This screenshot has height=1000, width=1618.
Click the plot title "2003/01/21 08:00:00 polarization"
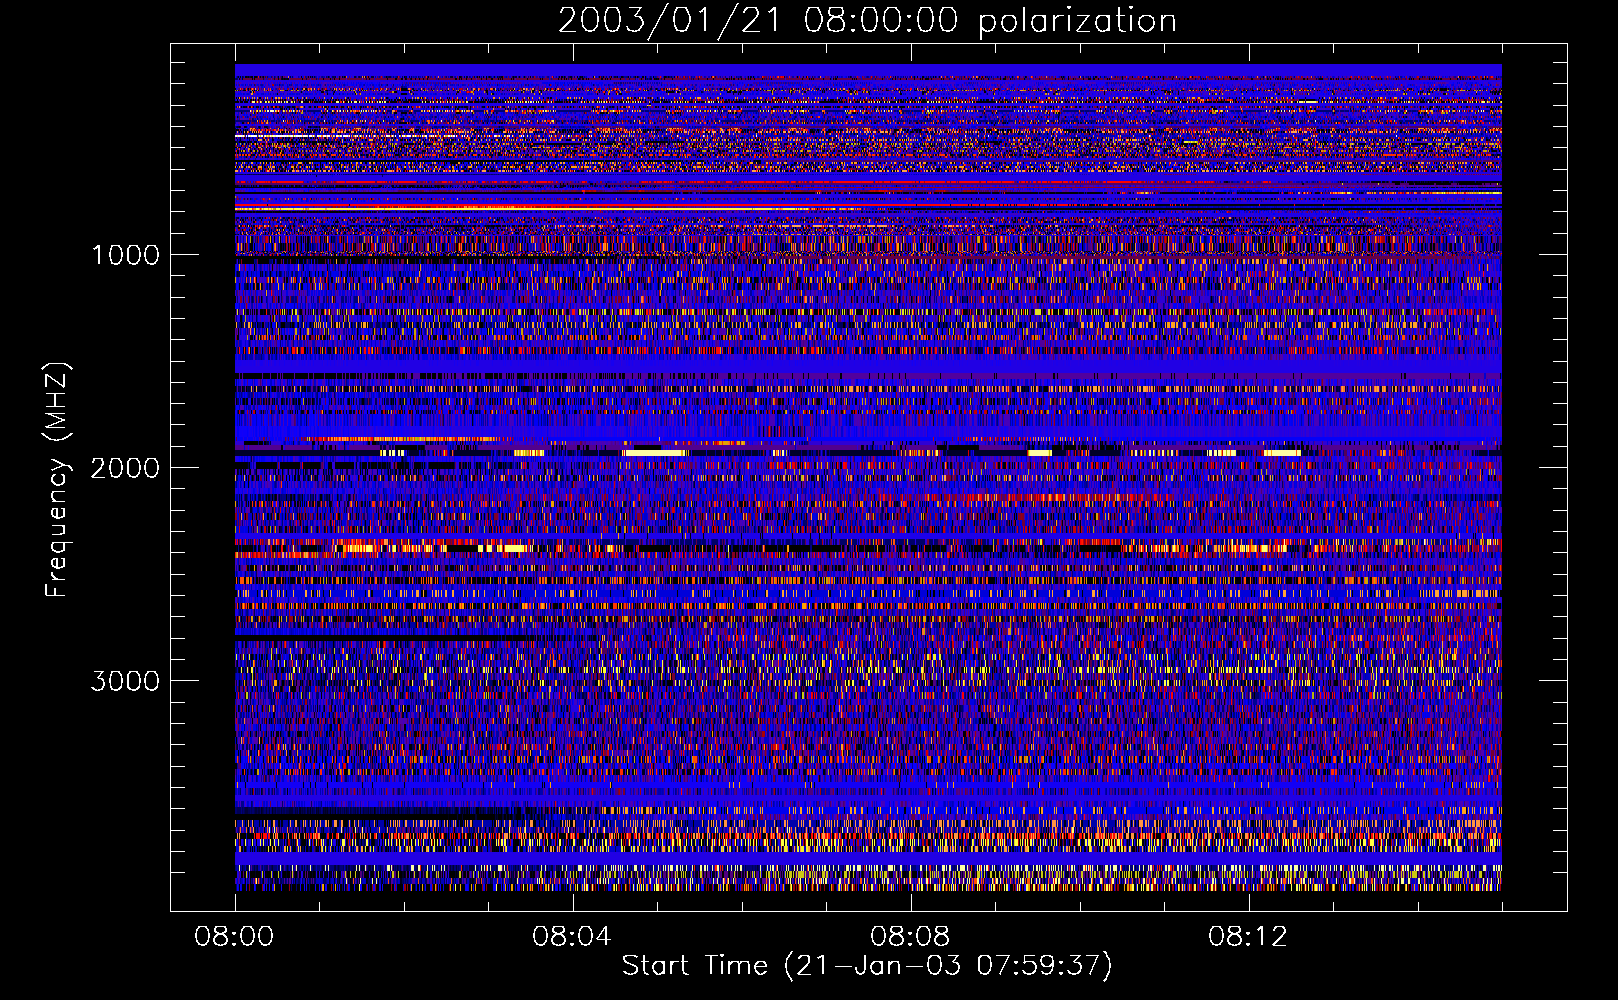coord(867,21)
